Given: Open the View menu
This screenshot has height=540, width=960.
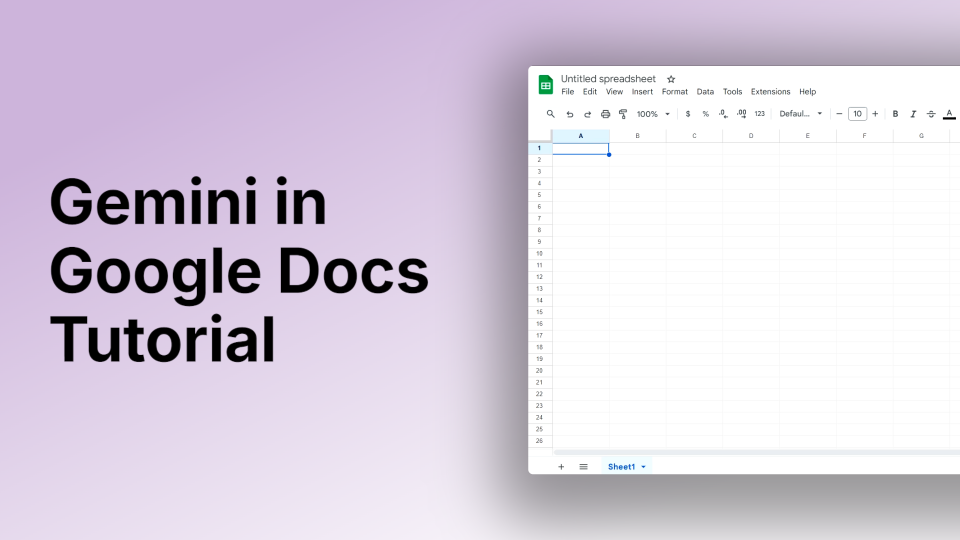Looking at the screenshot, I should coord(614,92).
